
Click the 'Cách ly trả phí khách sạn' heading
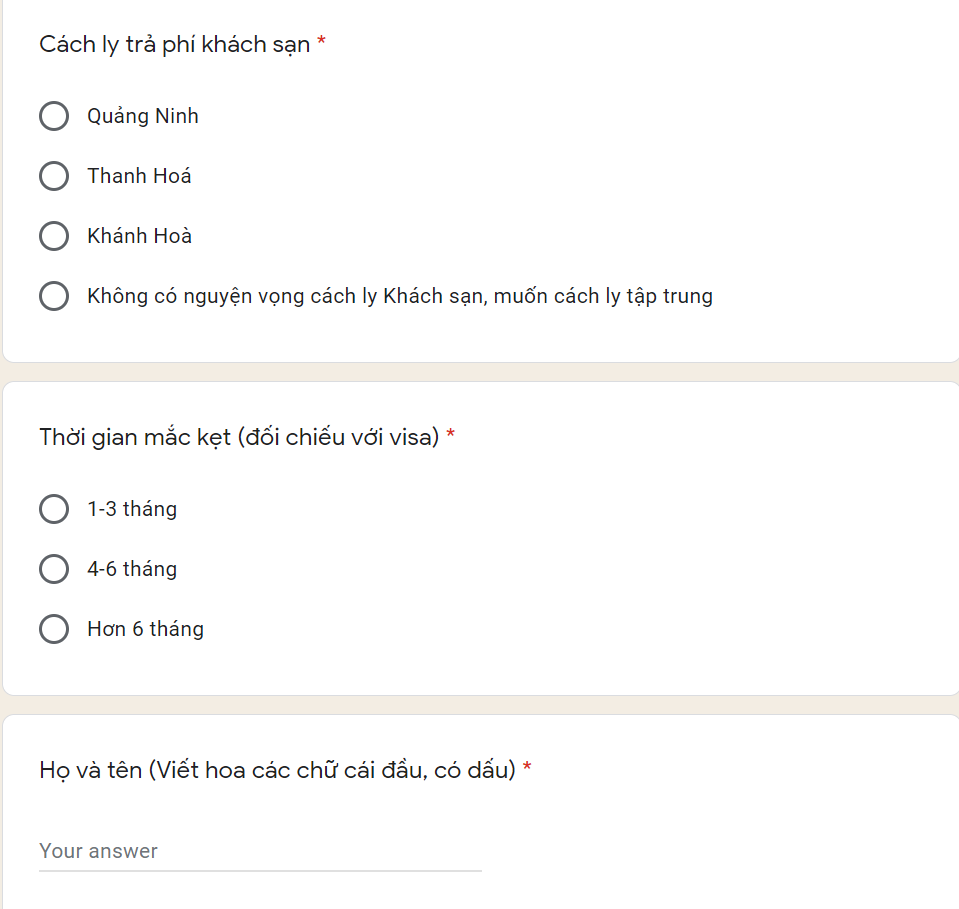click(x=175, y=45)
